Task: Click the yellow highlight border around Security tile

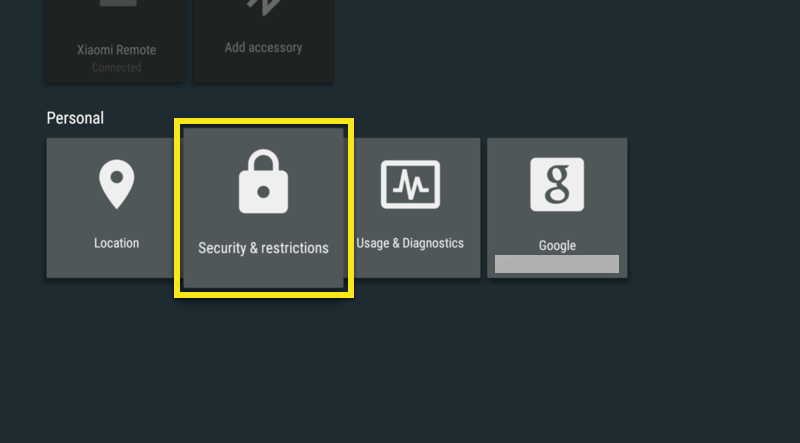Action: [264, 121]
